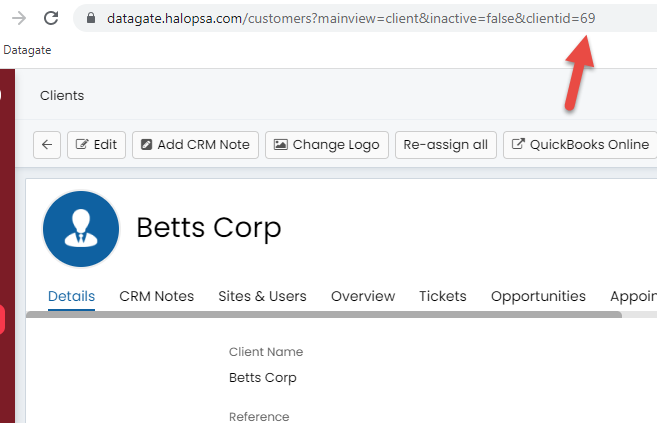Open the Datagate bookmark
Image resolution: width=657 pixels, height=423 pixels.
point(27,50)
